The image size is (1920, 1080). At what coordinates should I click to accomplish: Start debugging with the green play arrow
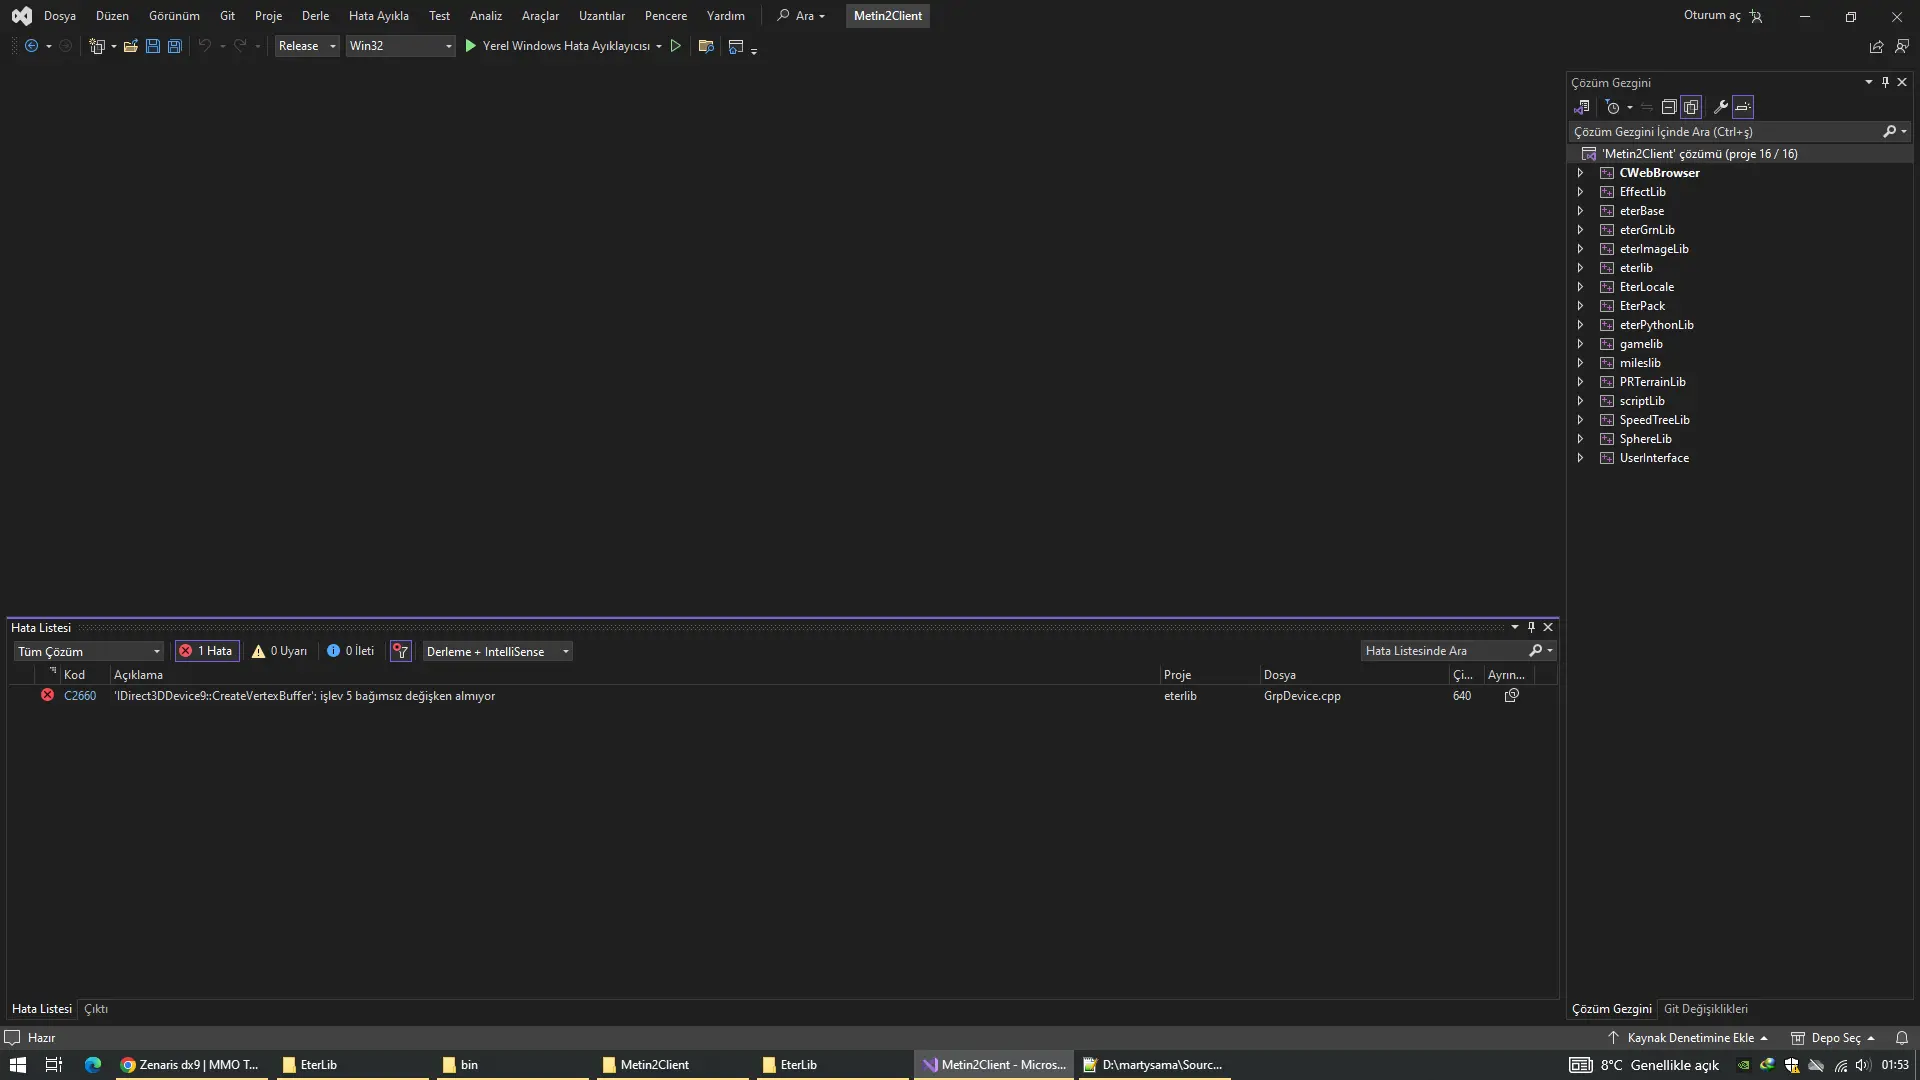471,46
